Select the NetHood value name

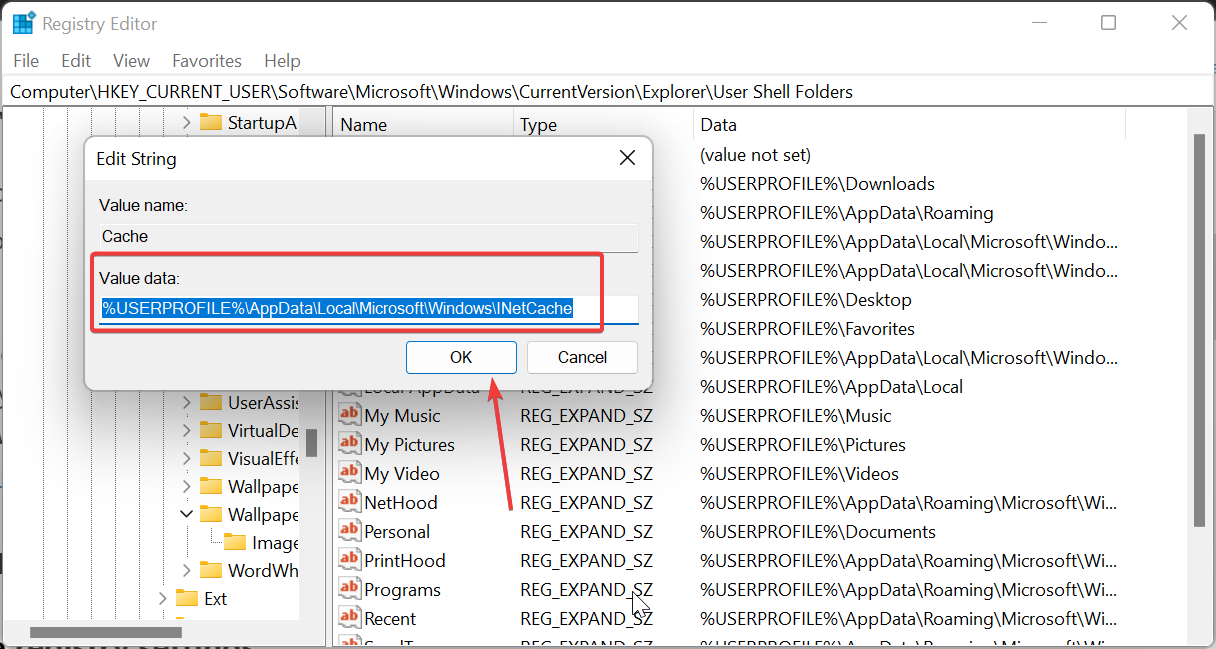[401, 503]
